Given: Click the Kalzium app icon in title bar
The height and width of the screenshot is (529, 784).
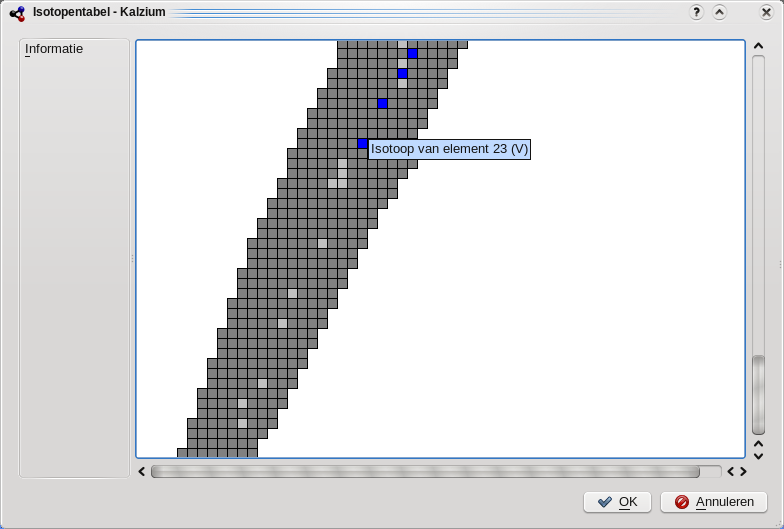Looking at the screenshot, I should 18,13.
